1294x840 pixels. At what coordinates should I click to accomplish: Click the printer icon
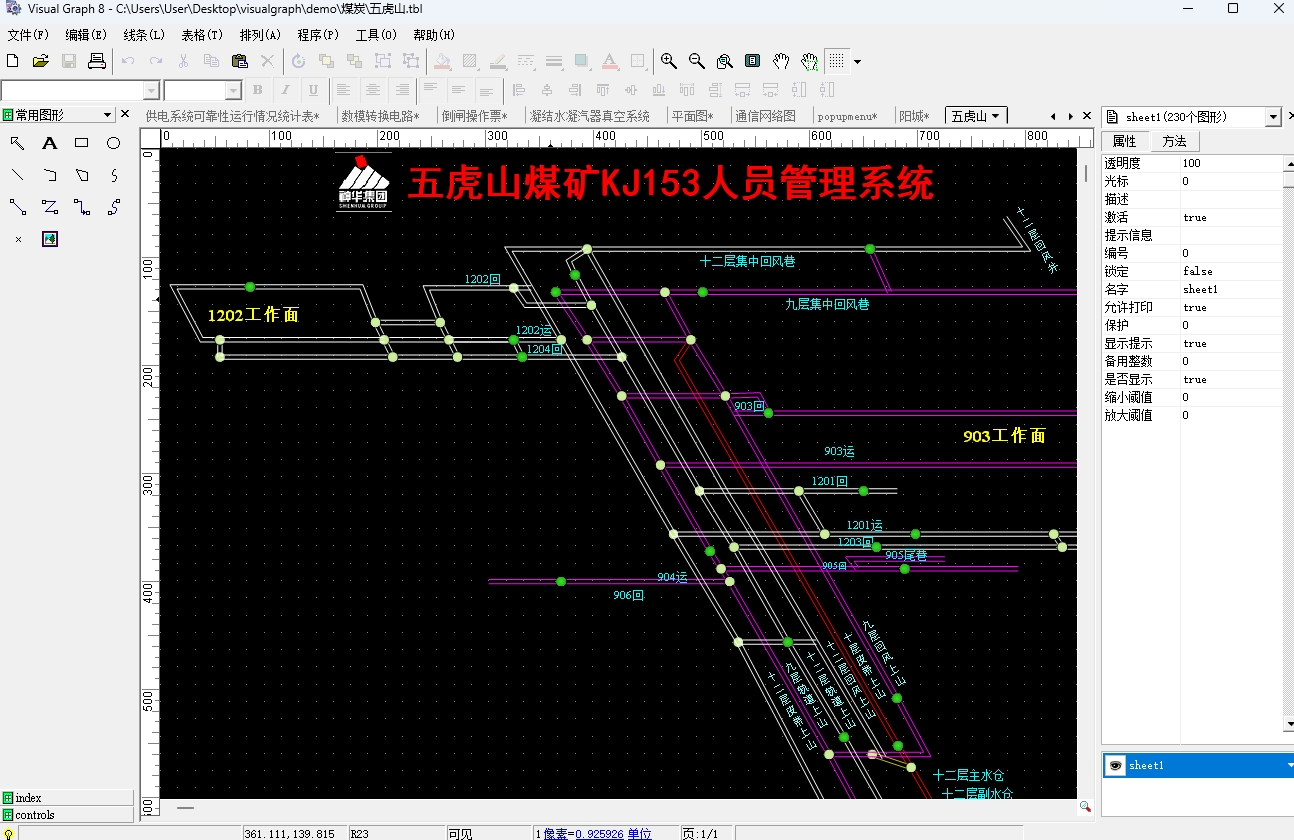click(x=97, y=61)
